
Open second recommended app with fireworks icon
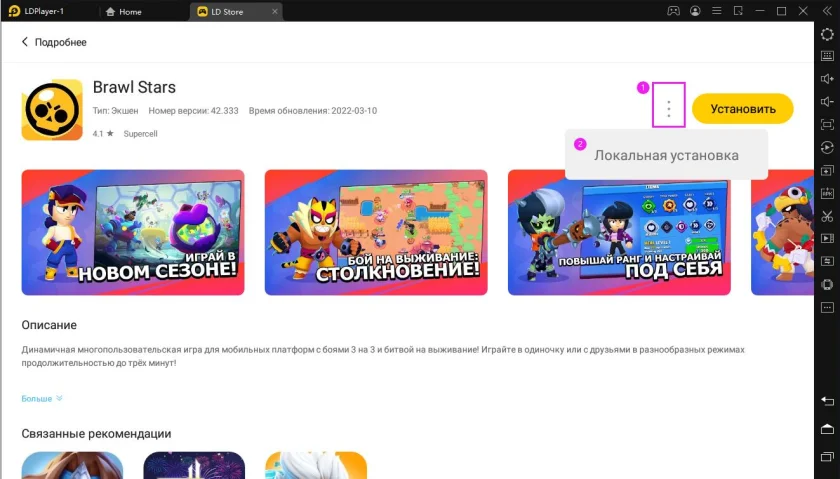[194, 465]
